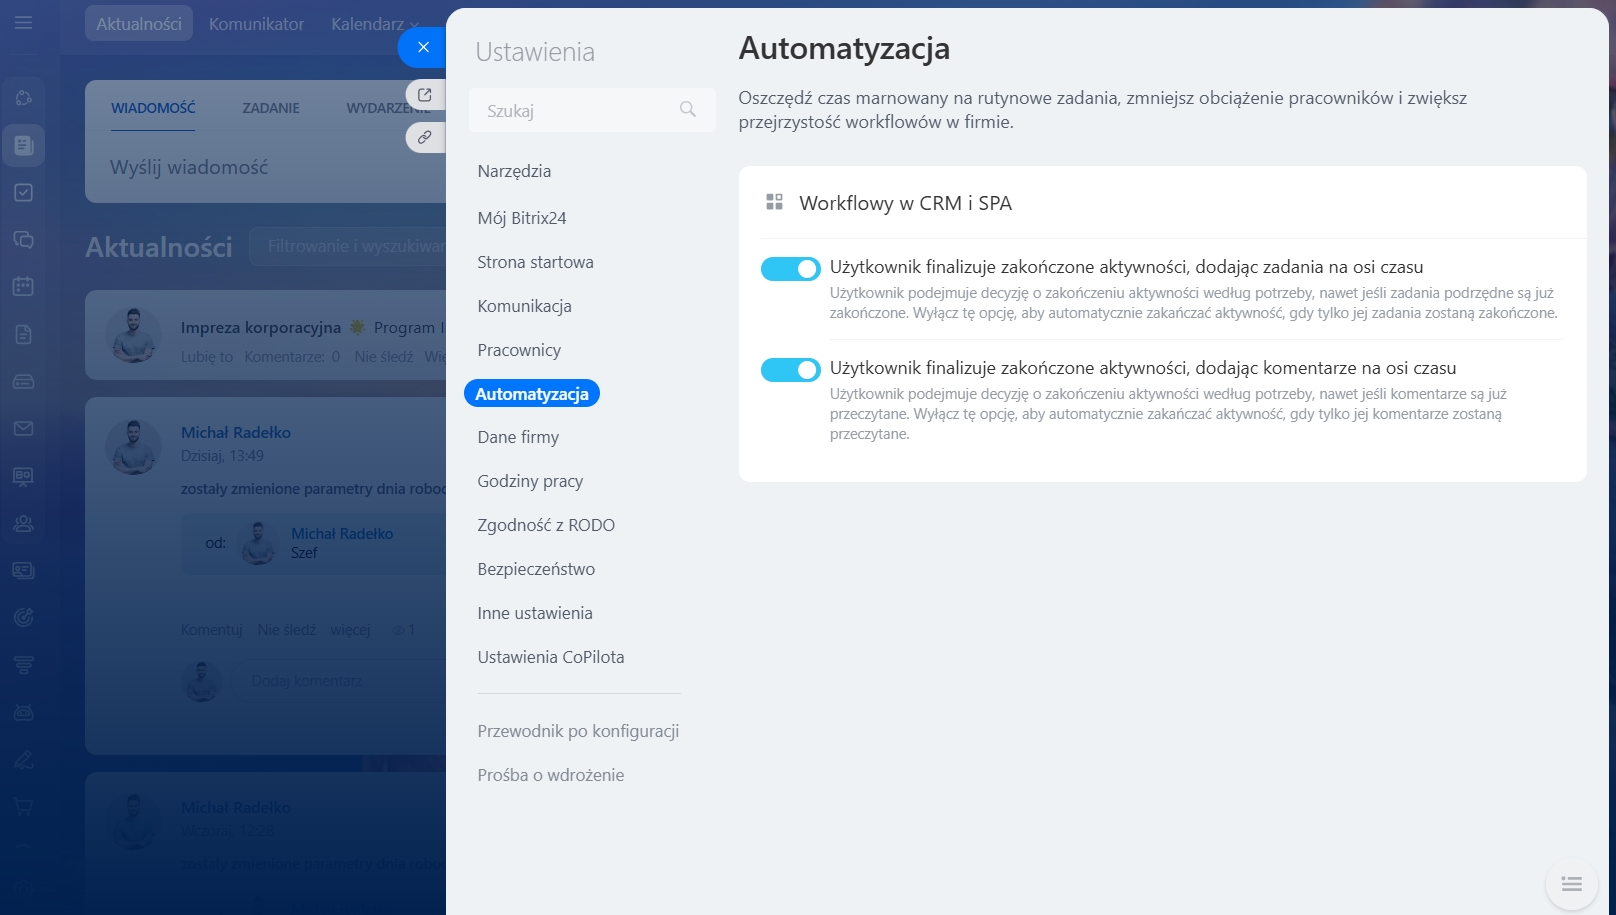This screenshot has height=915, width=1616.
Task: Select Godziny pracy in settings menu
Action: (530, 481)
